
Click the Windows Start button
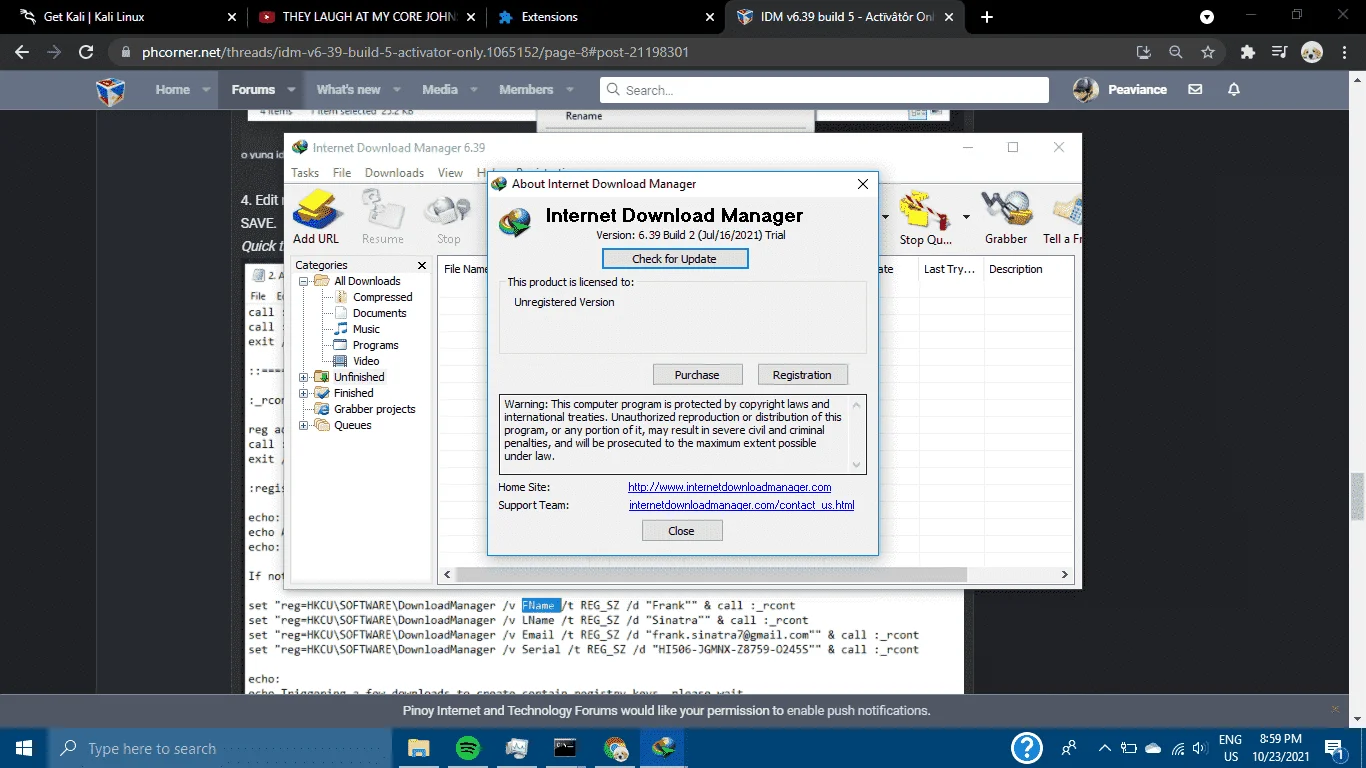[x=24, y=747]
